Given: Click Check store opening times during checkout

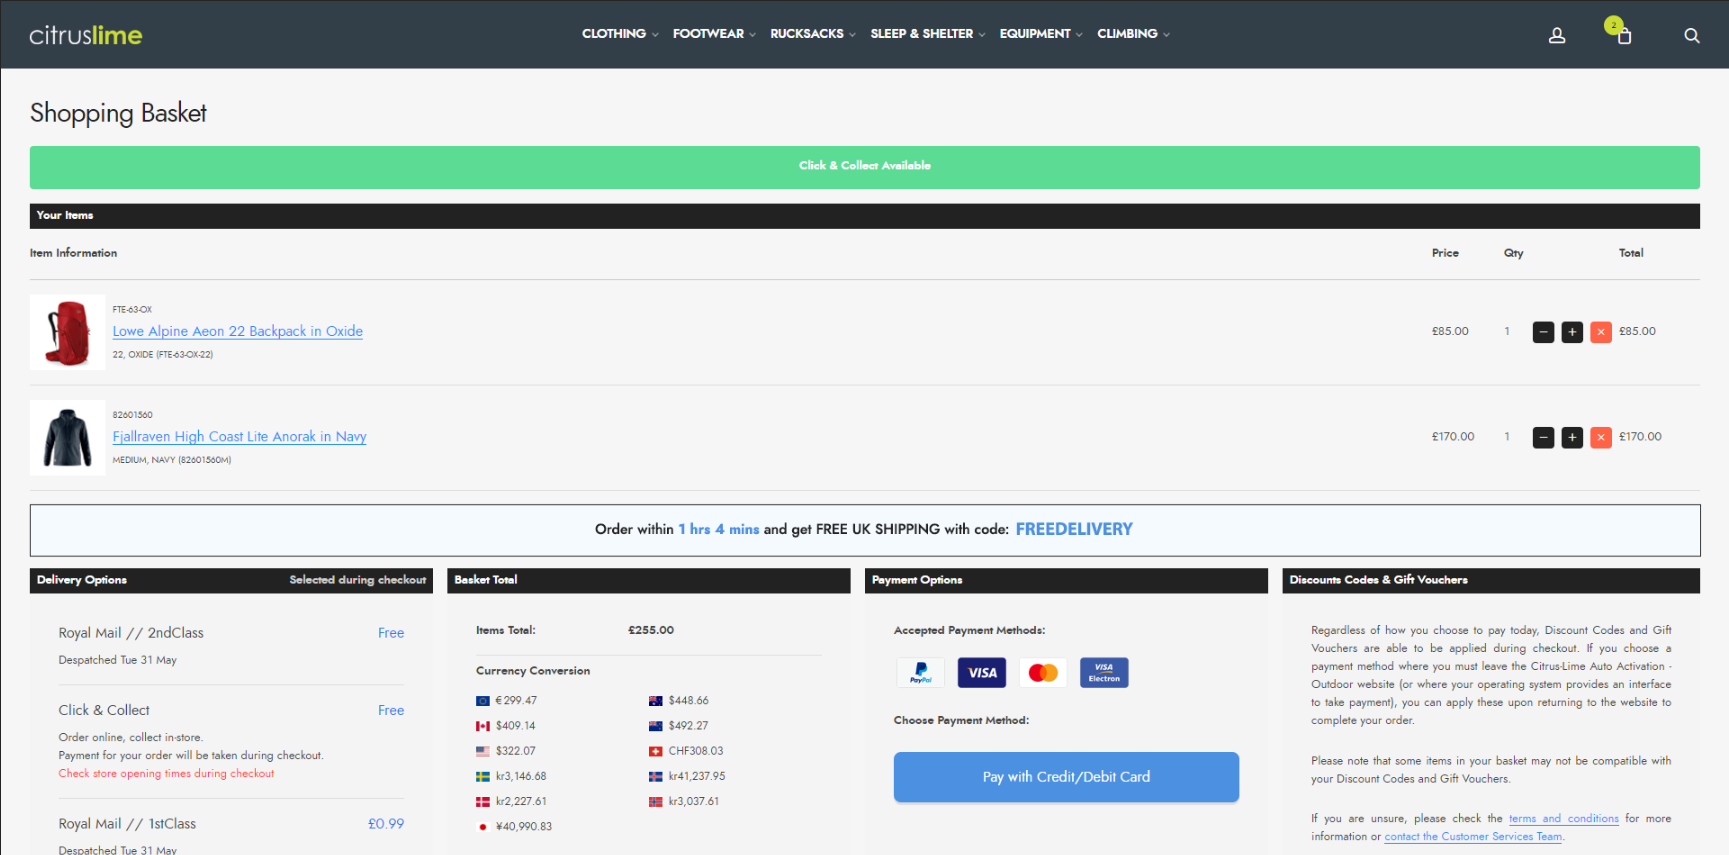Looking at the screenshot, I should [166, 774].
